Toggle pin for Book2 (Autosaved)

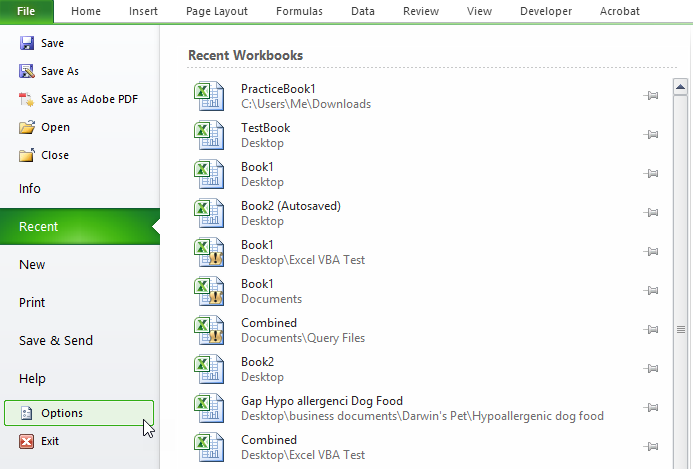pyautogui.click(x=650, y=213)
